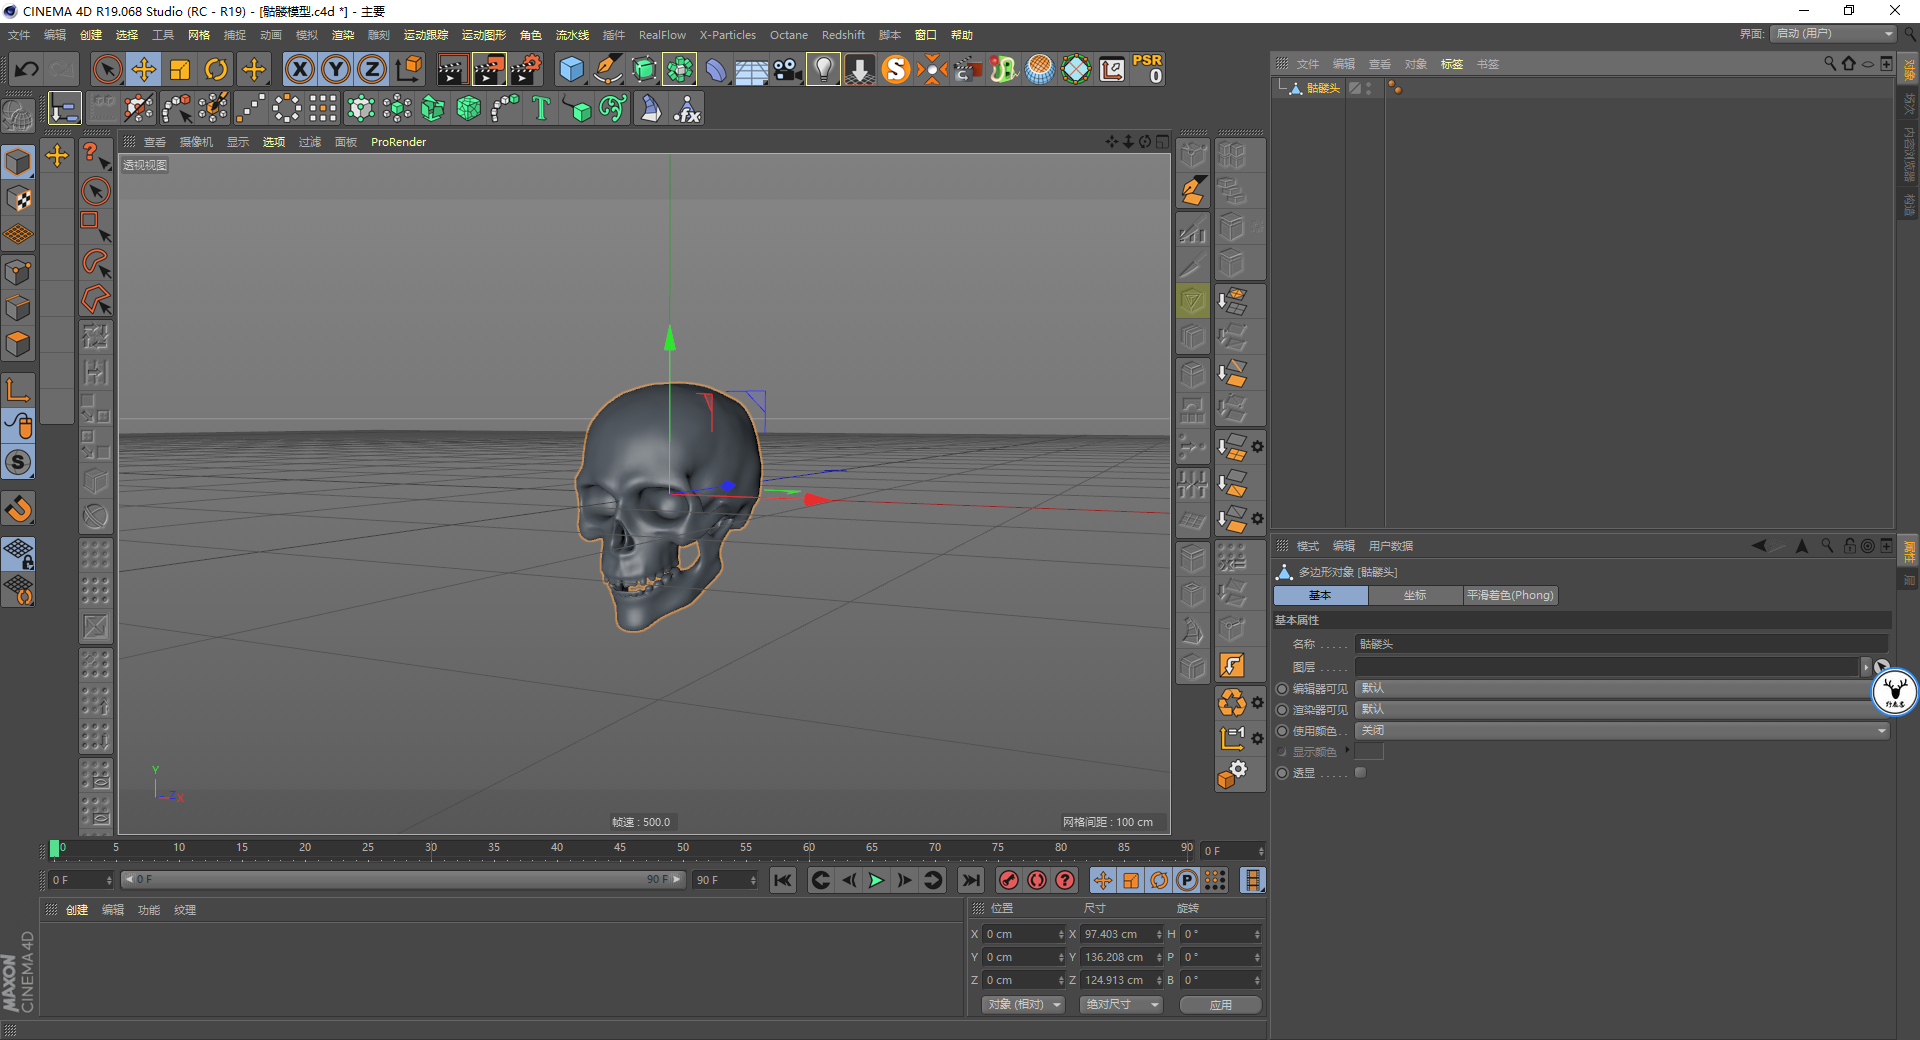The height and width of the screenshot is (1040, 1920).
Task: Select the Rotate tool in top toolbar
Action: [x=216, y=69]
